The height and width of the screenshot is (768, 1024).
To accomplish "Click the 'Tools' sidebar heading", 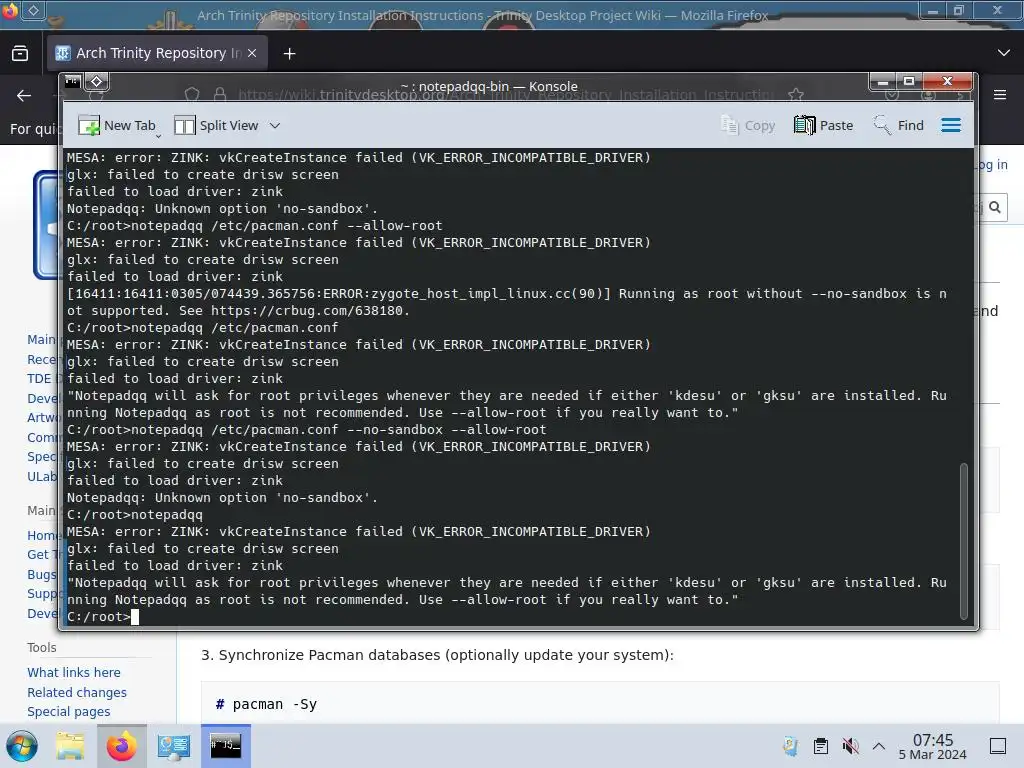I will (x=42, y=648).
